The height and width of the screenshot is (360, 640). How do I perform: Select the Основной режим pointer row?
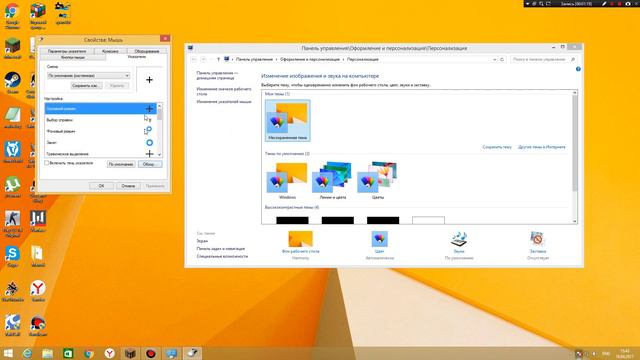click(x=100, y=109)
